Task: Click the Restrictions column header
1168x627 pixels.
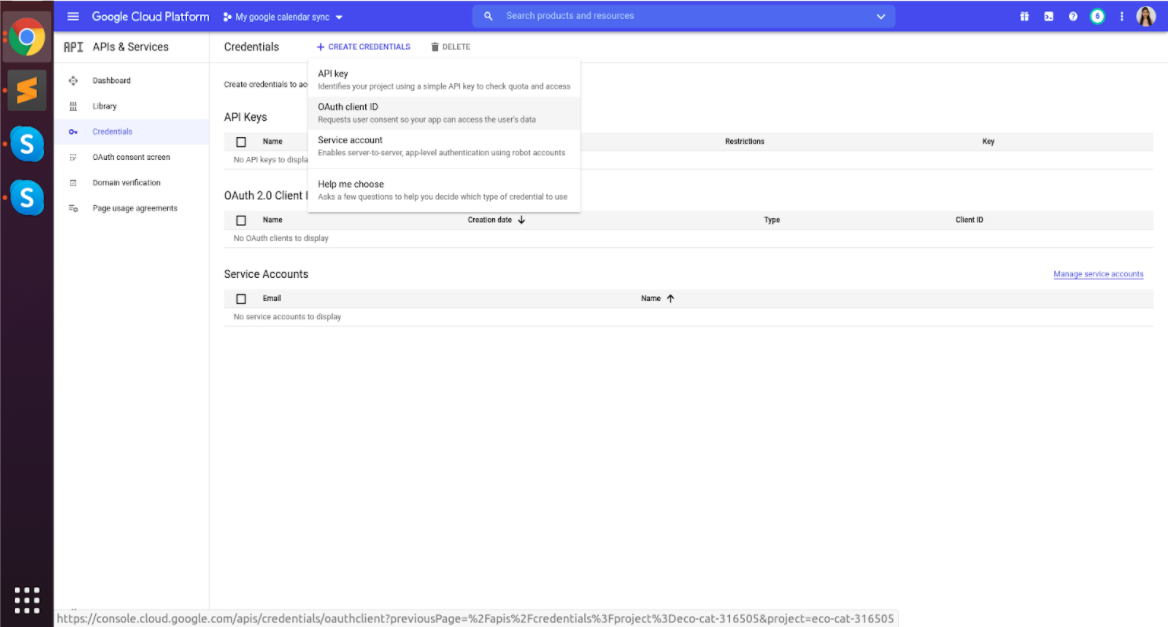Action: (x=744, y=141)
